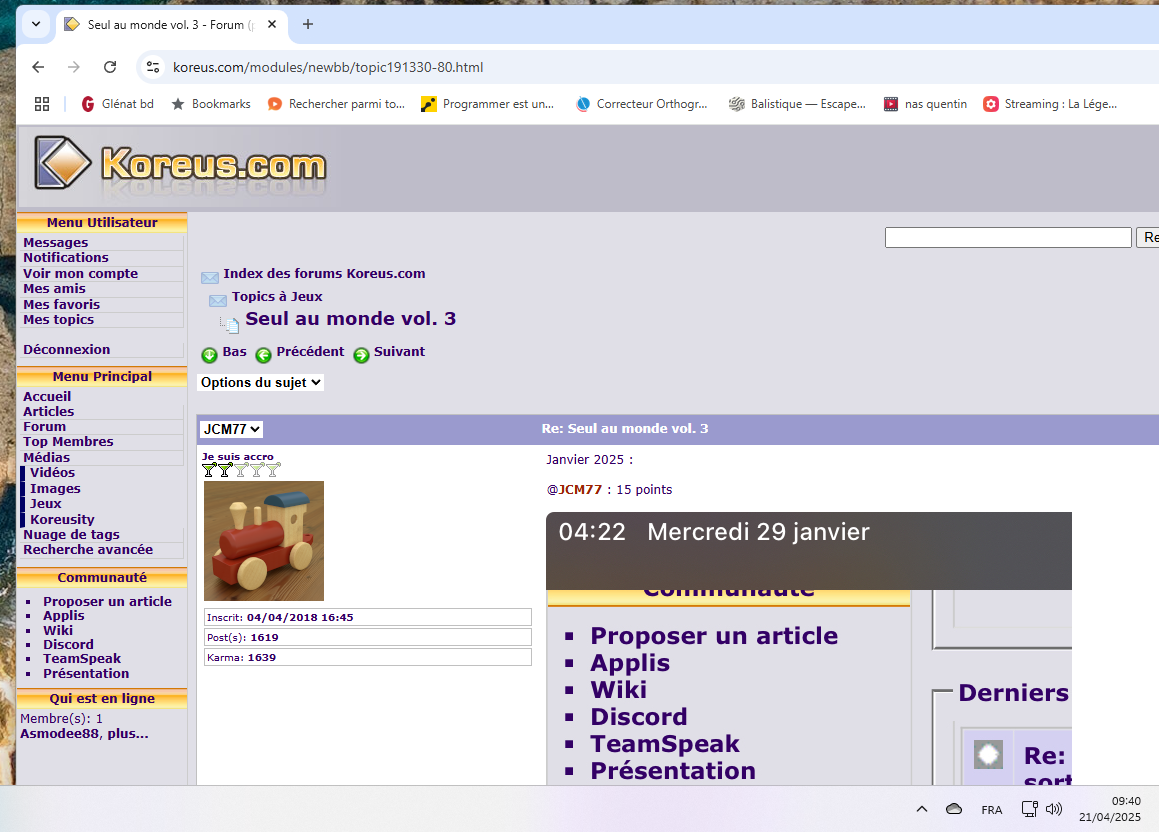Open the Glénat bd bookmark

[x=117, y=104]
